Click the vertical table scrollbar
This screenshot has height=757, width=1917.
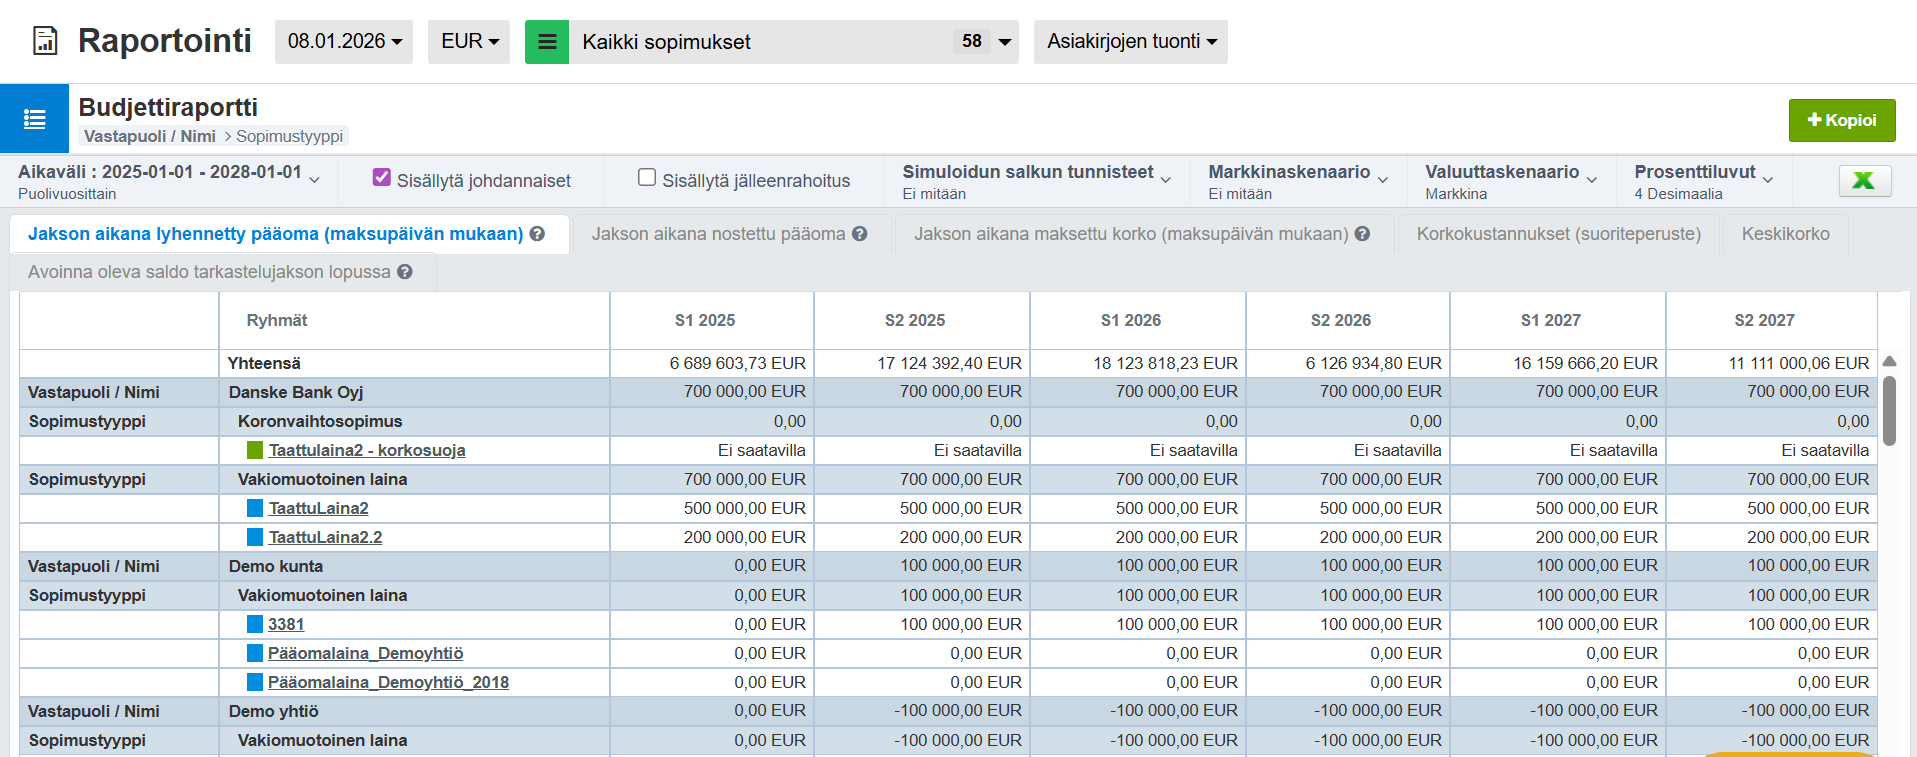(x=1889, y=410)
